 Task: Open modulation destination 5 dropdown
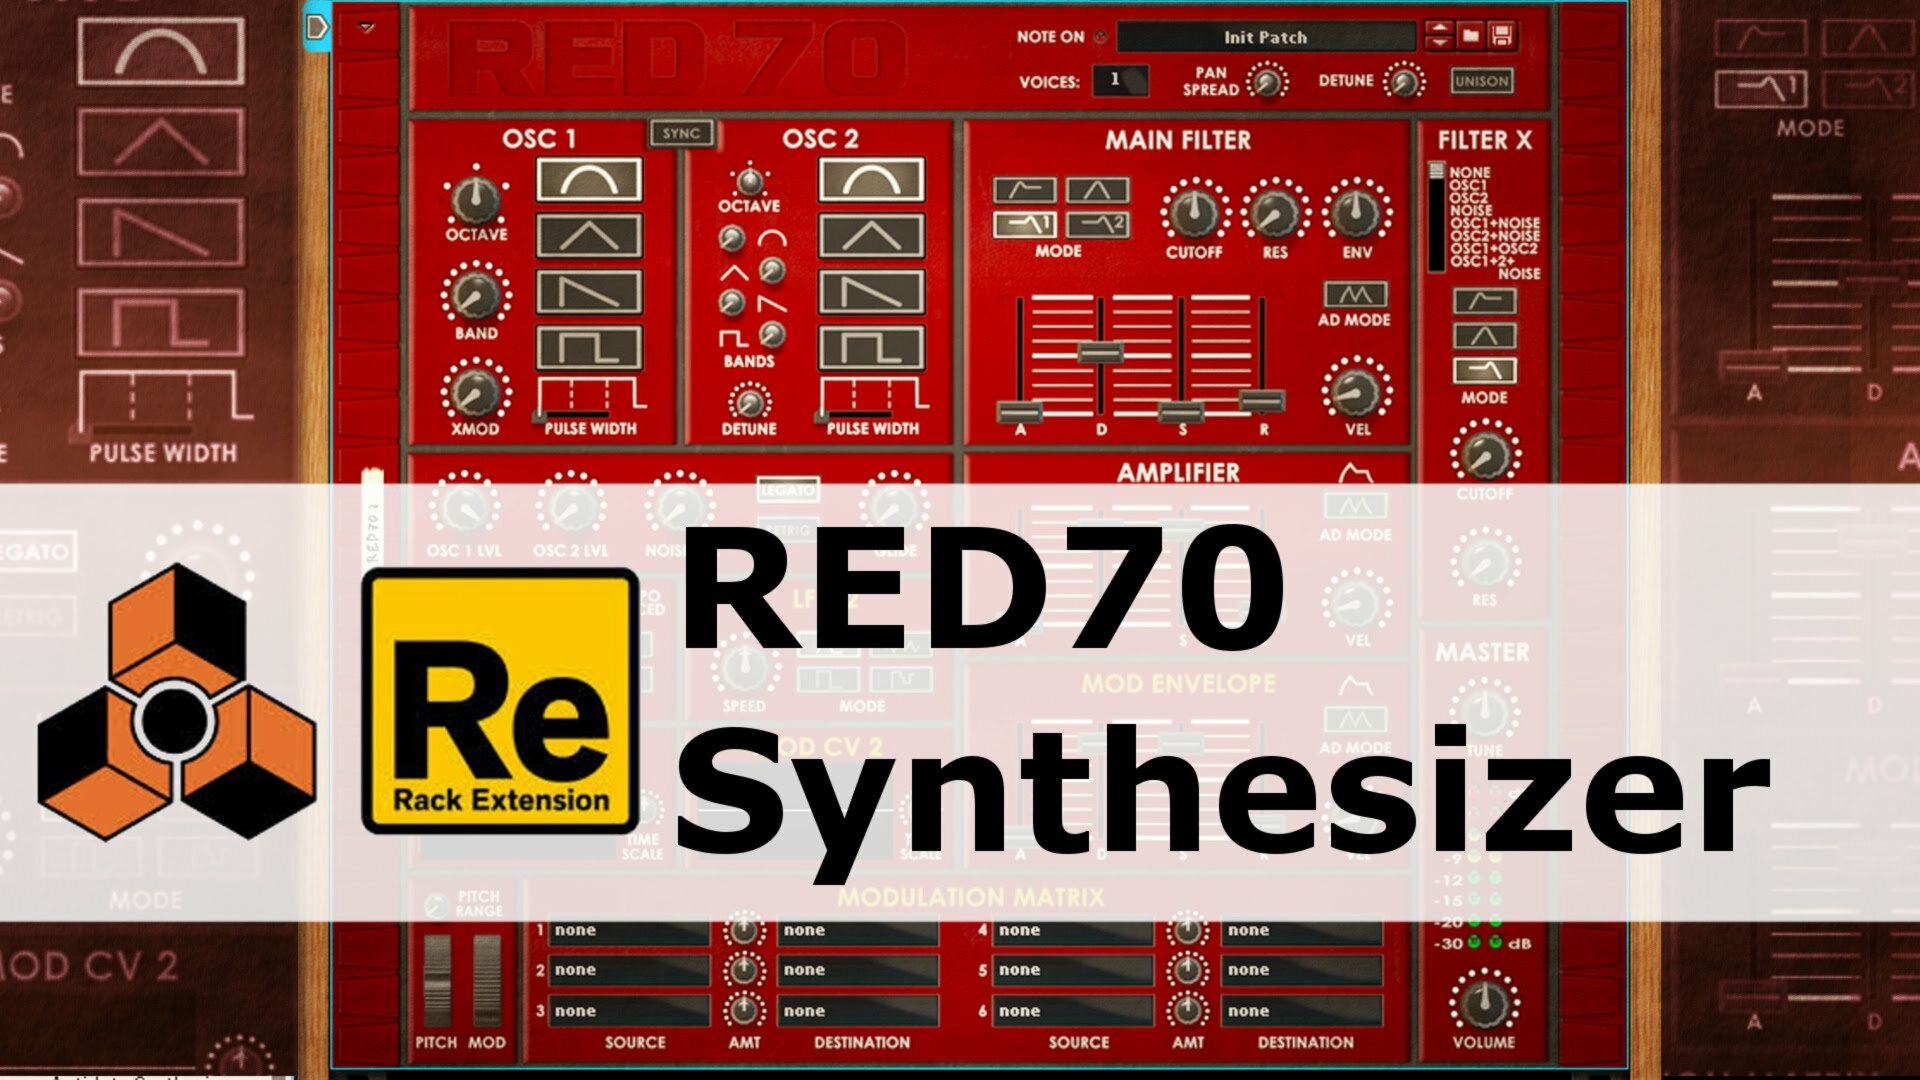pos(1303,970)
